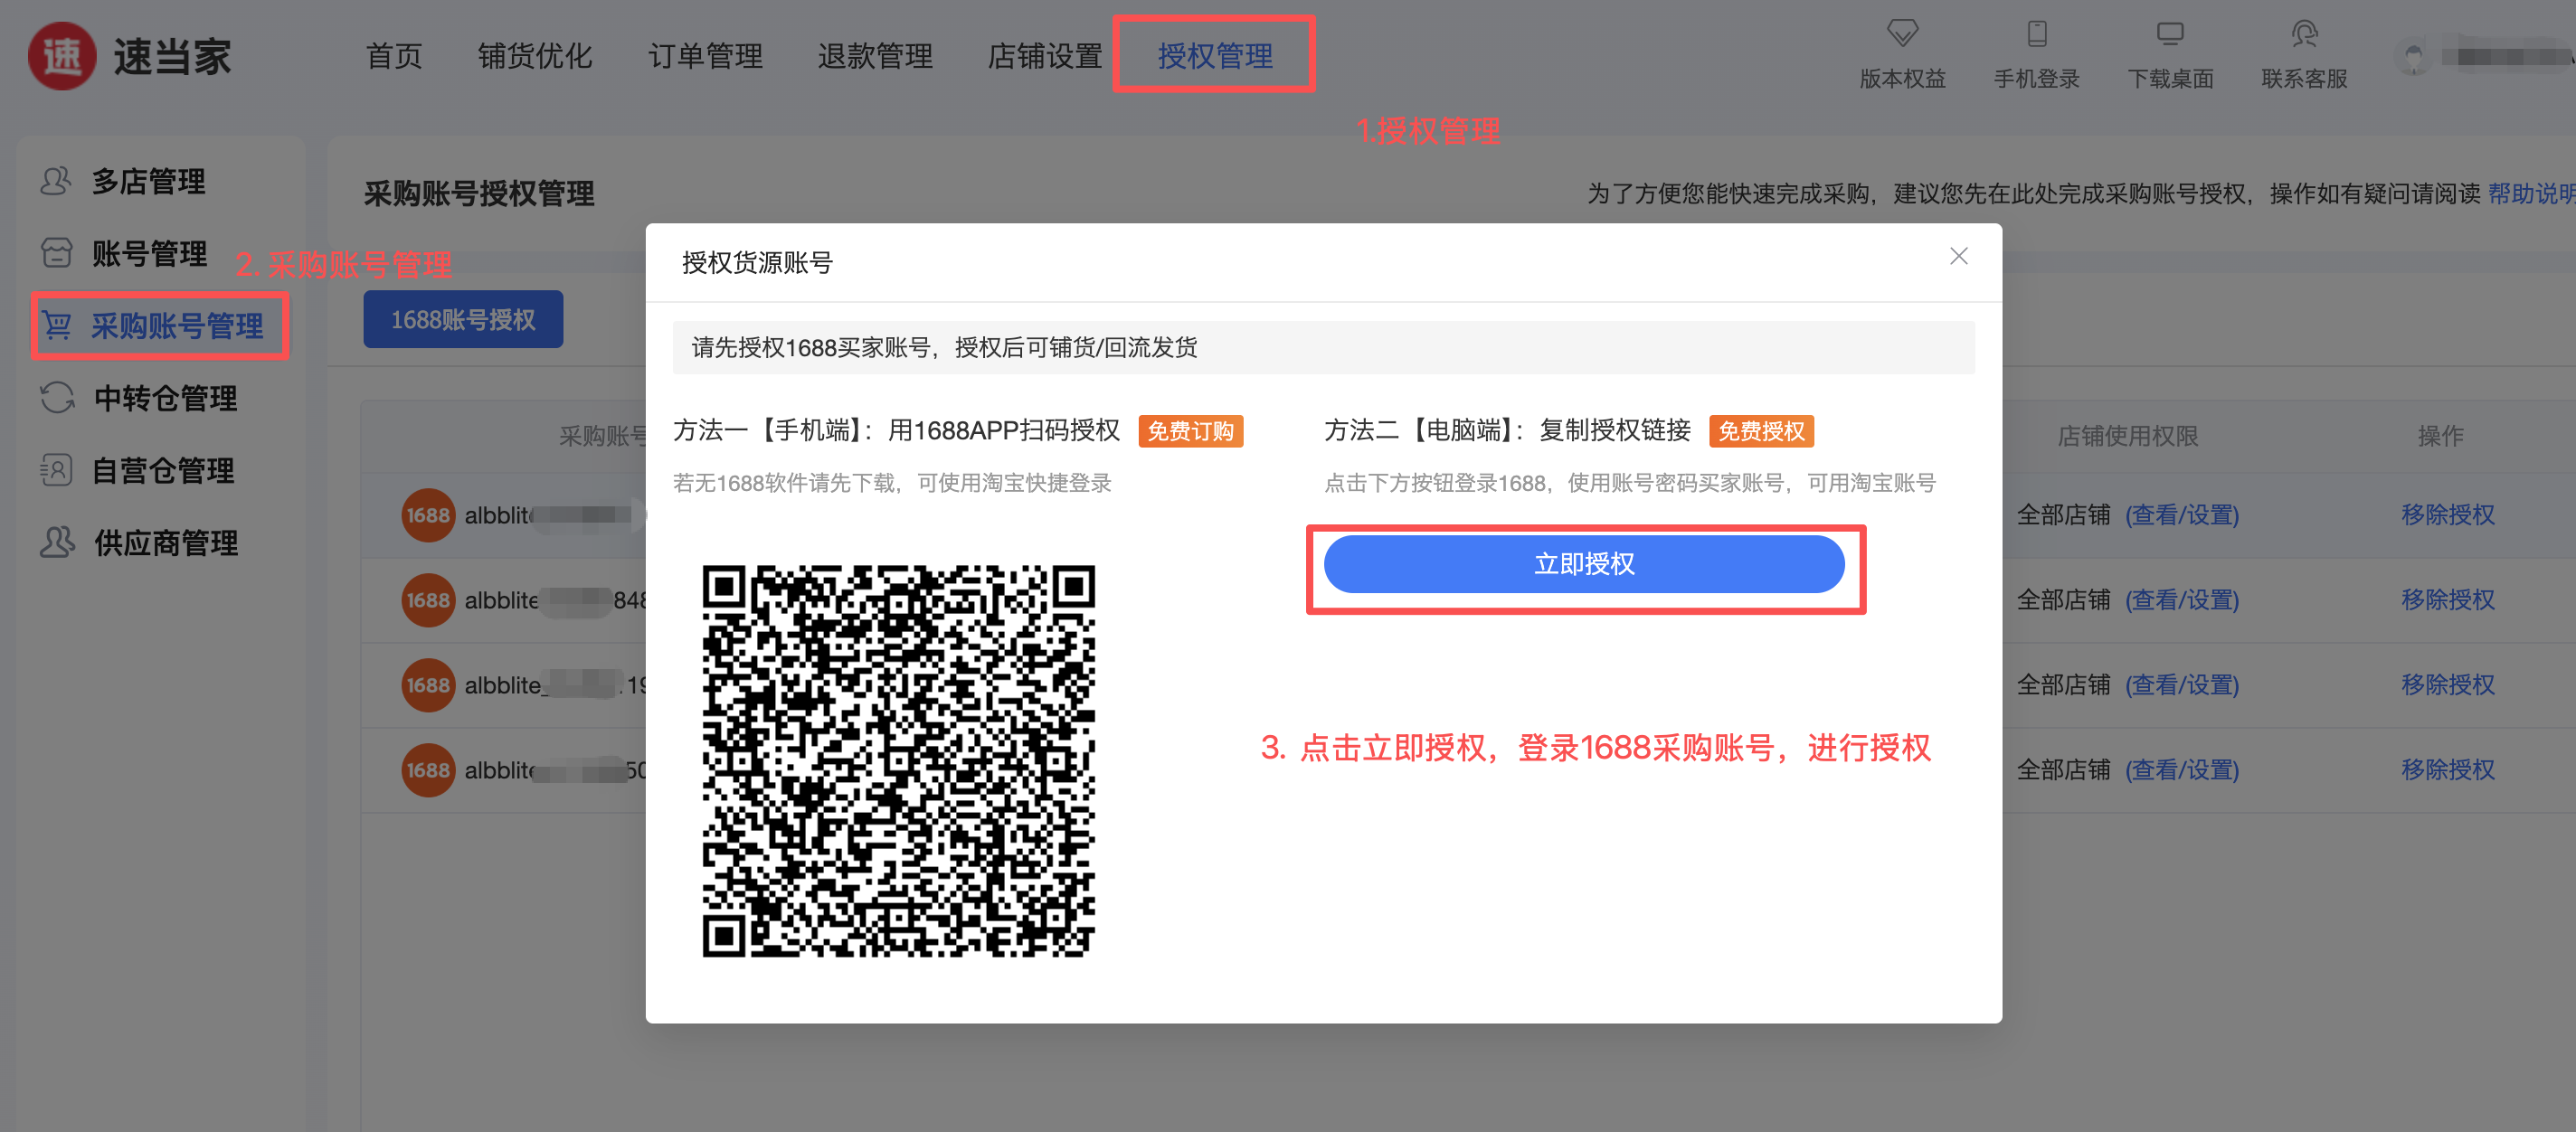Click the 手机登录 phone icon
This screenshot has width=2576, height=1132.
[2036, 34]
